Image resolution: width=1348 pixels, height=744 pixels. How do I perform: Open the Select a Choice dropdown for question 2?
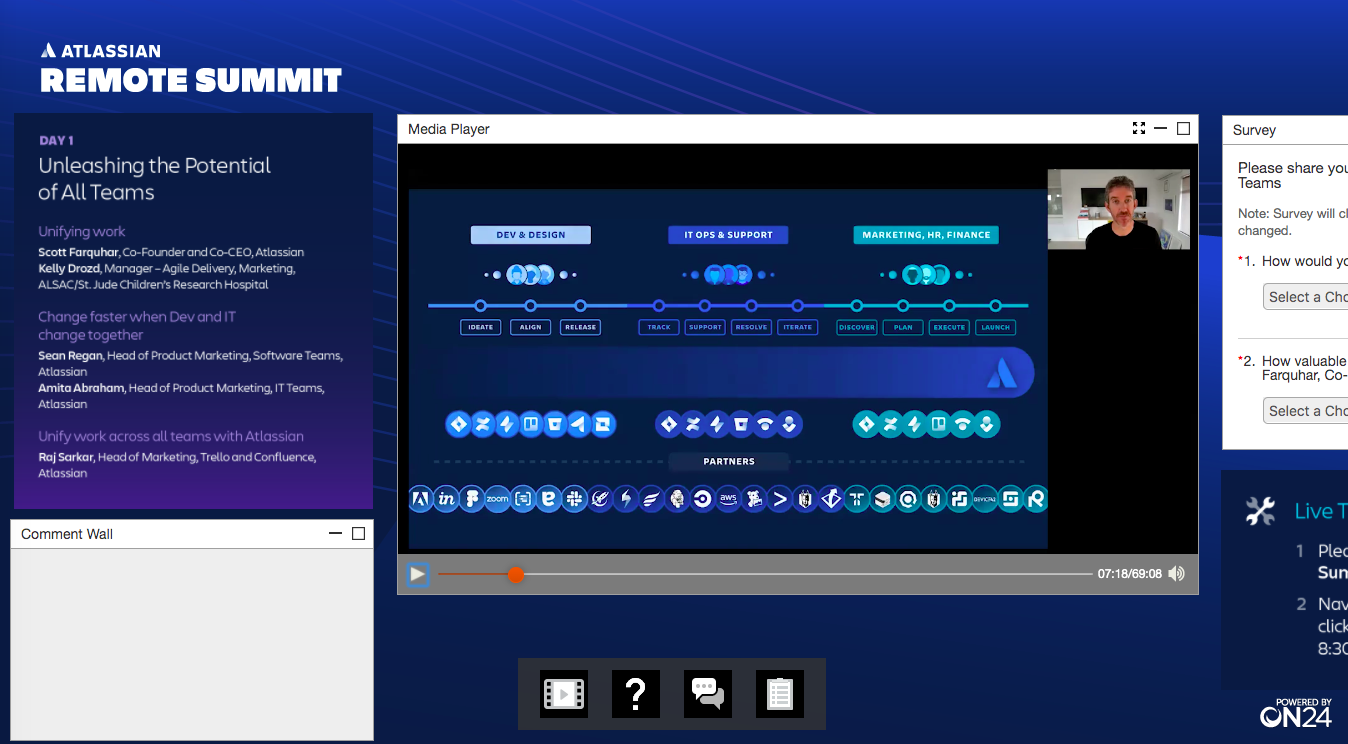1306,411
